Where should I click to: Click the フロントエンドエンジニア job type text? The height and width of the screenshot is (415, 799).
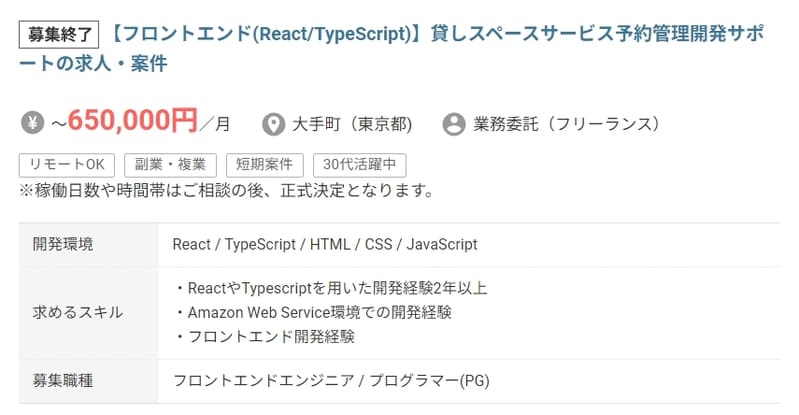[x=331, y=381]
